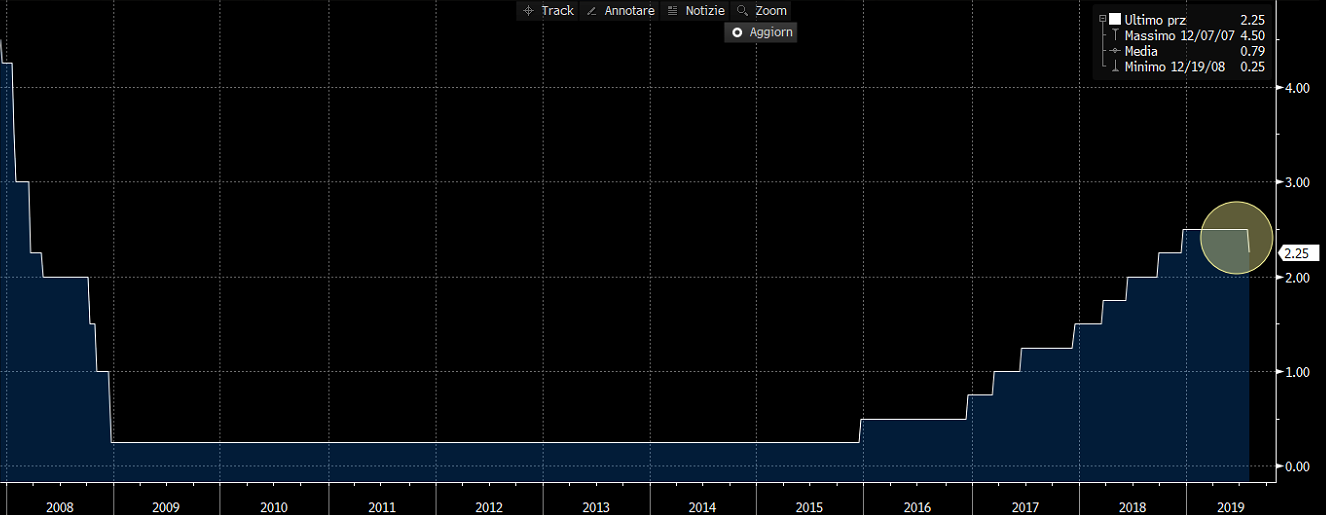Click the white series color swatch in legend
Image resolution: width=1326 pixels, height=515 pixels.
1115,20
